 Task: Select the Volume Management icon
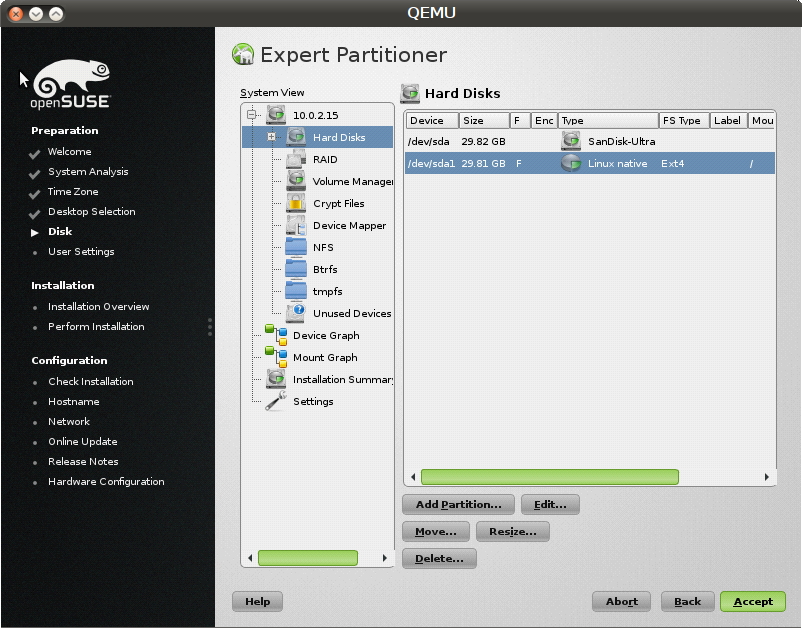click(x=296, y=181)
